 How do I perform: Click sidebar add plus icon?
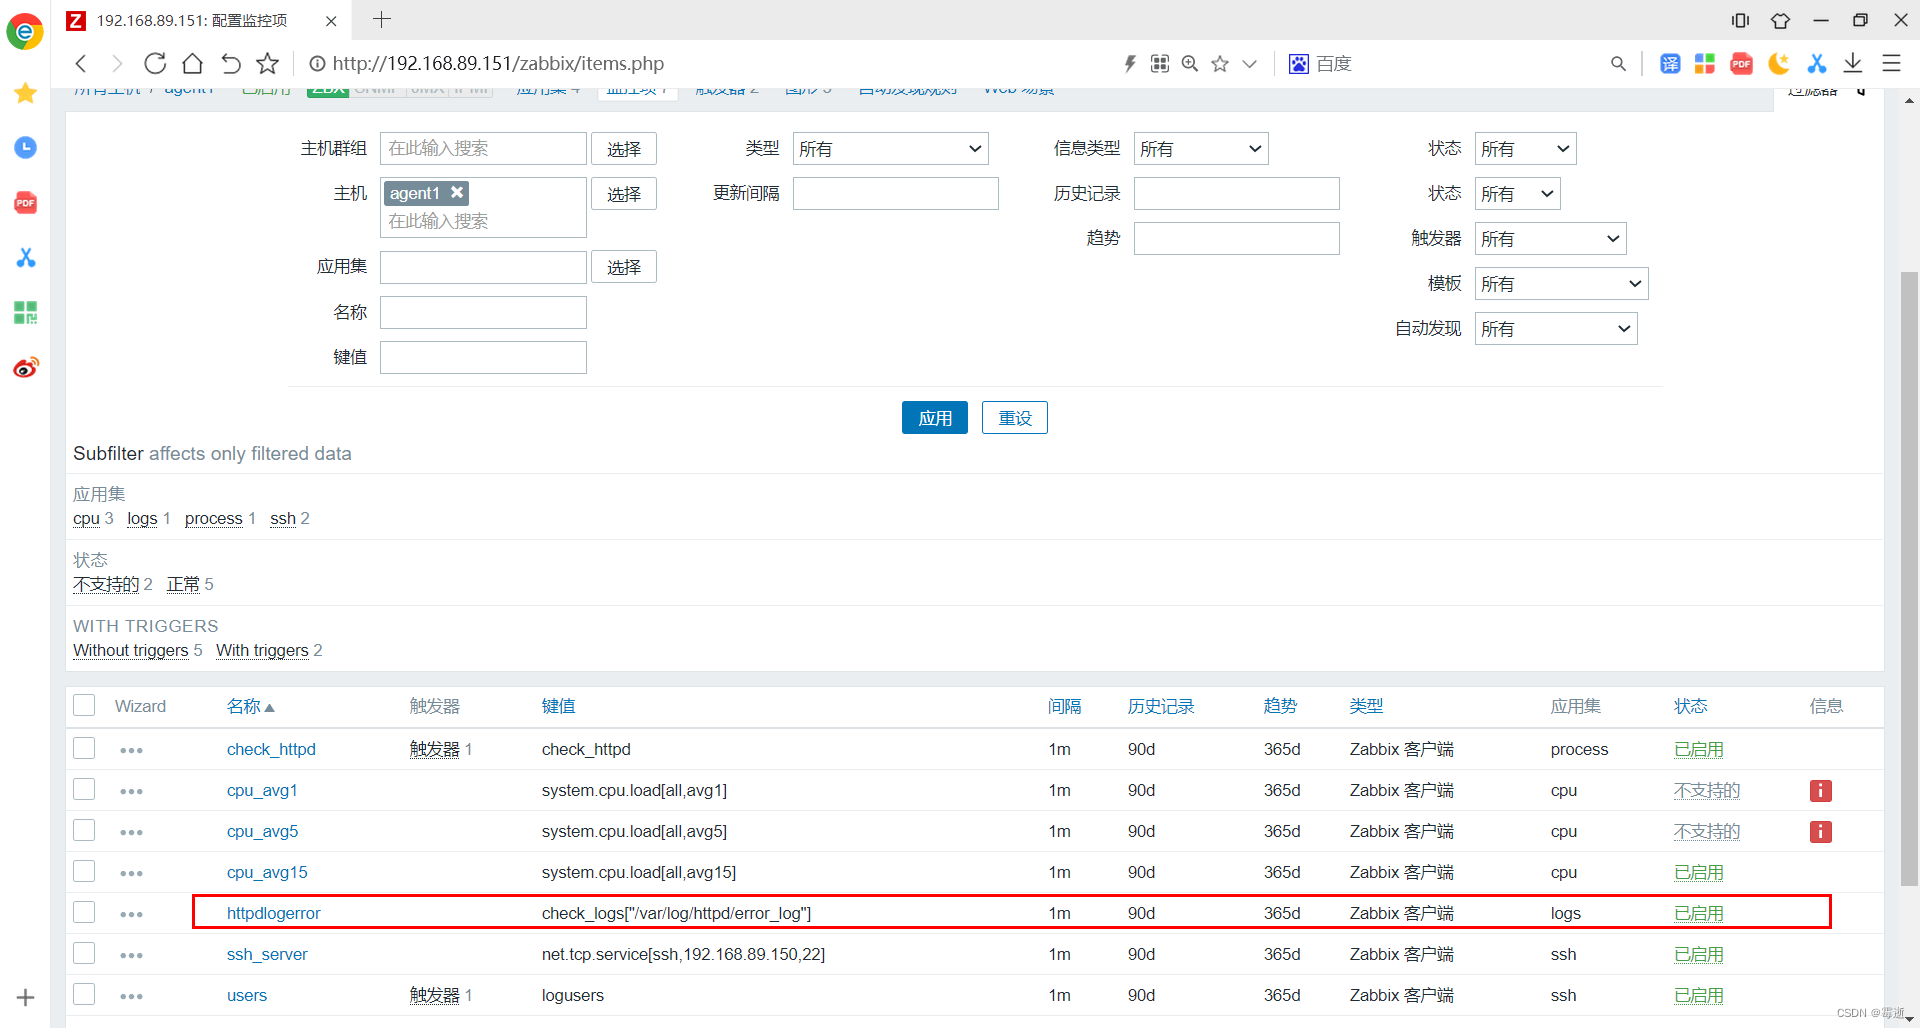[x=26, y=997]
